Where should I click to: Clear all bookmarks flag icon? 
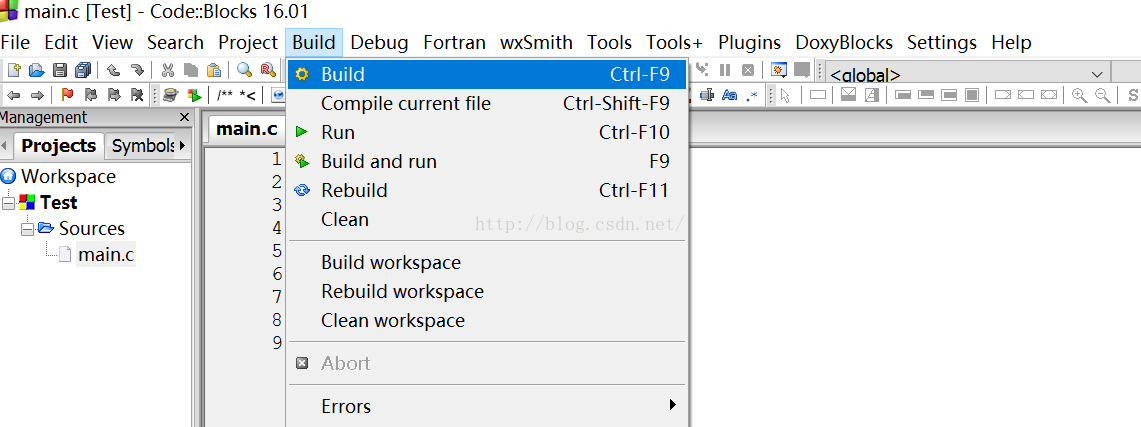pos(137,95)
